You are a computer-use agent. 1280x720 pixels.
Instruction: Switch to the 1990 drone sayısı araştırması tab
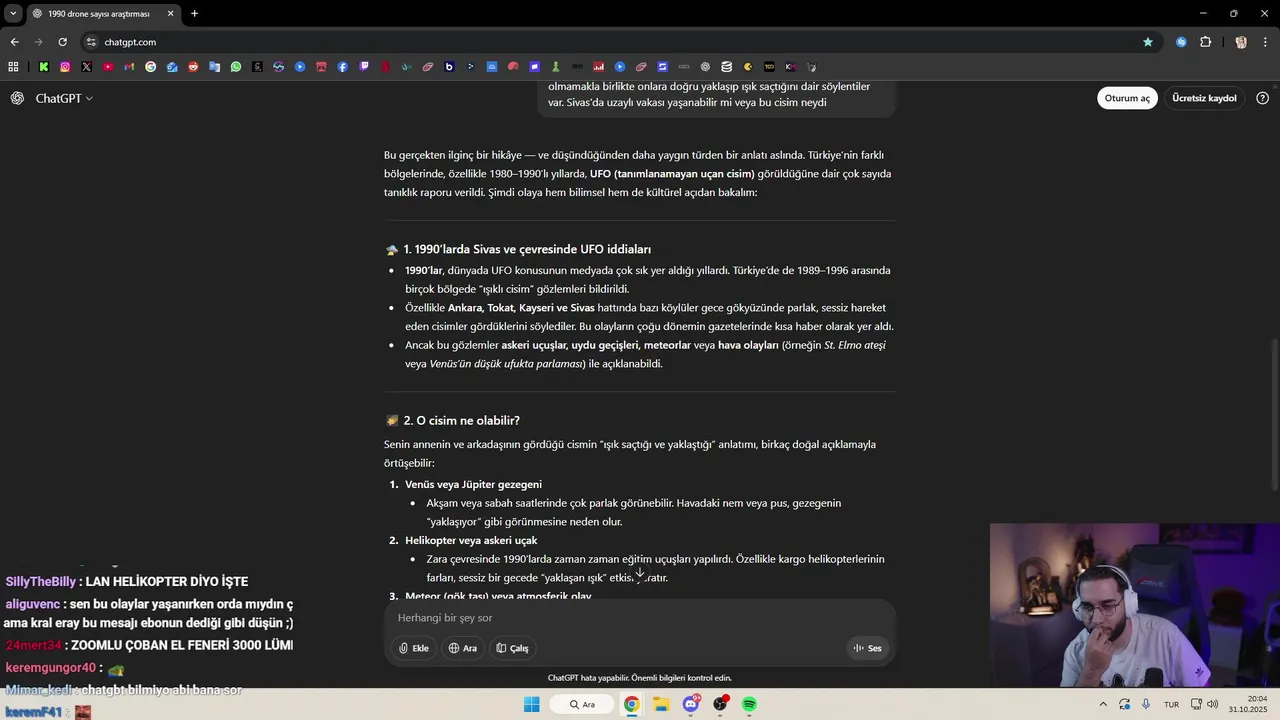tap(98, 13)
